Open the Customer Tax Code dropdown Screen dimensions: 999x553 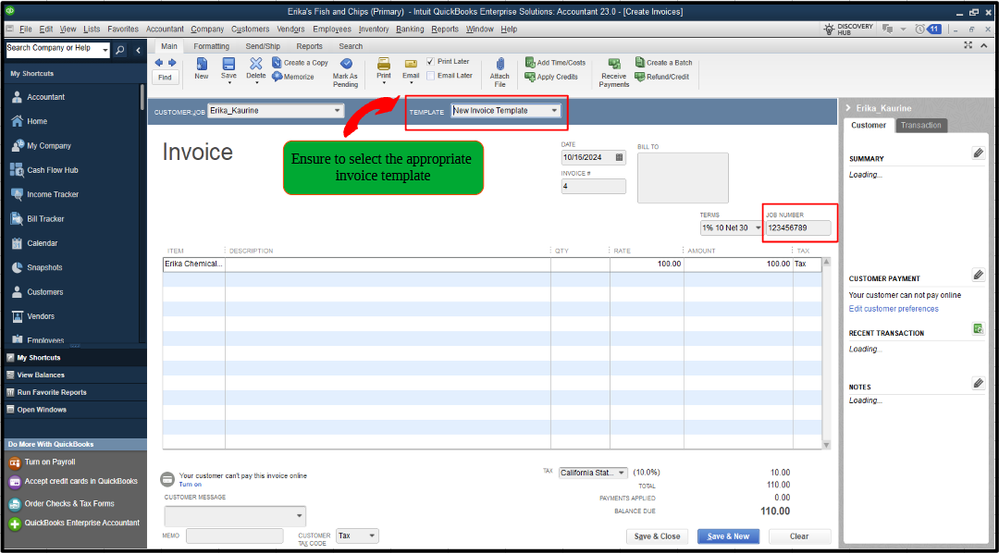pos(373,536)
